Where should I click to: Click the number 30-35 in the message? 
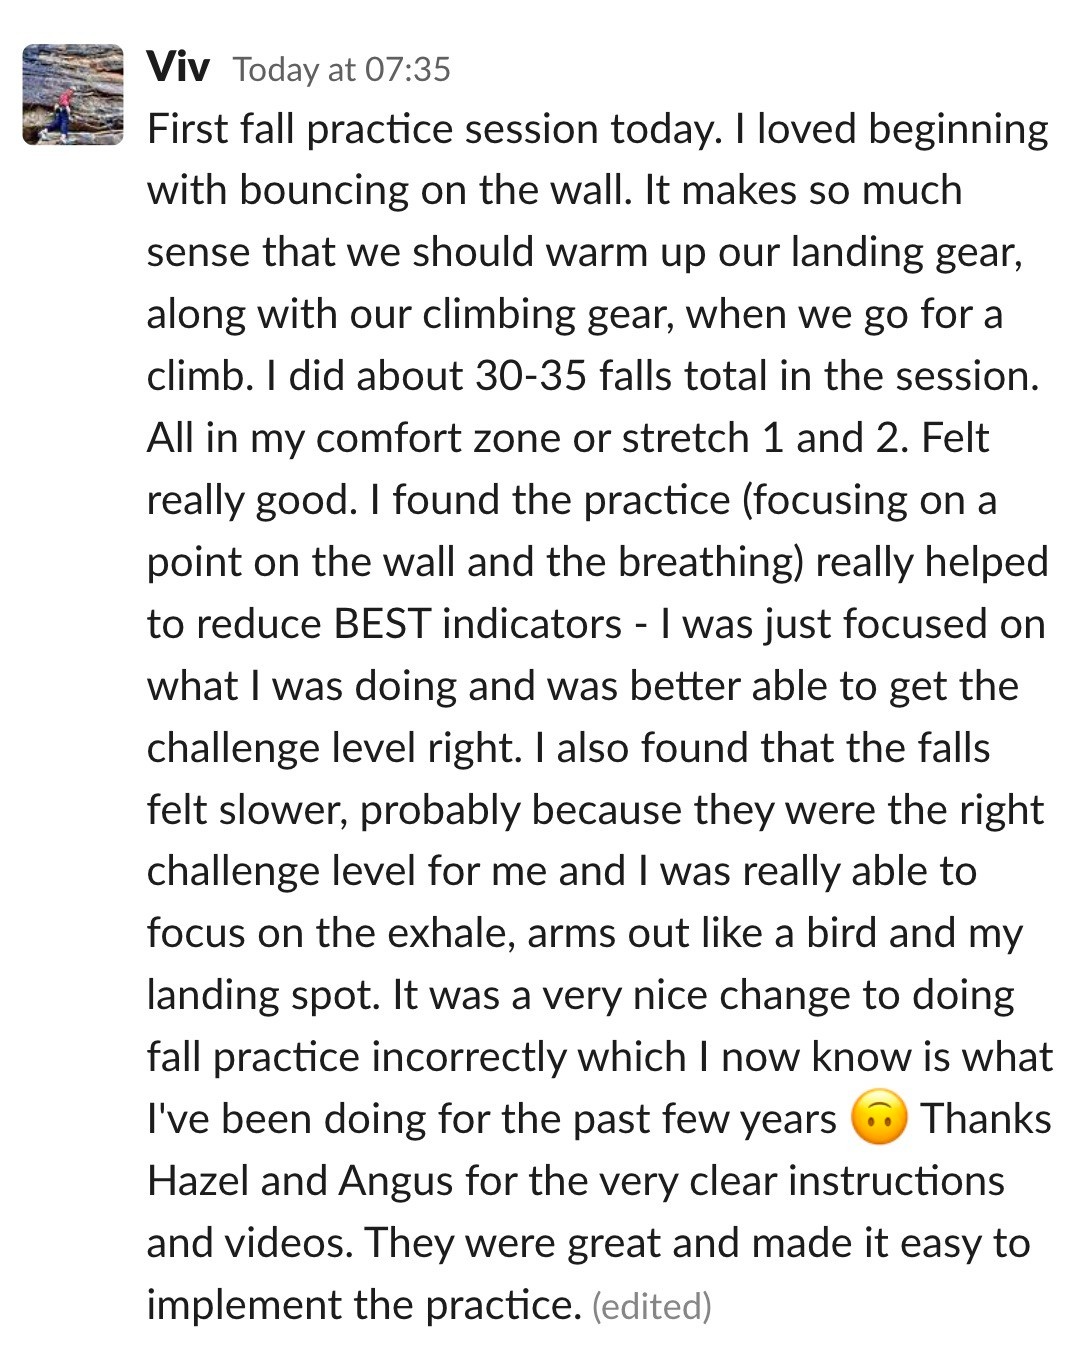[x=531, y=376]
